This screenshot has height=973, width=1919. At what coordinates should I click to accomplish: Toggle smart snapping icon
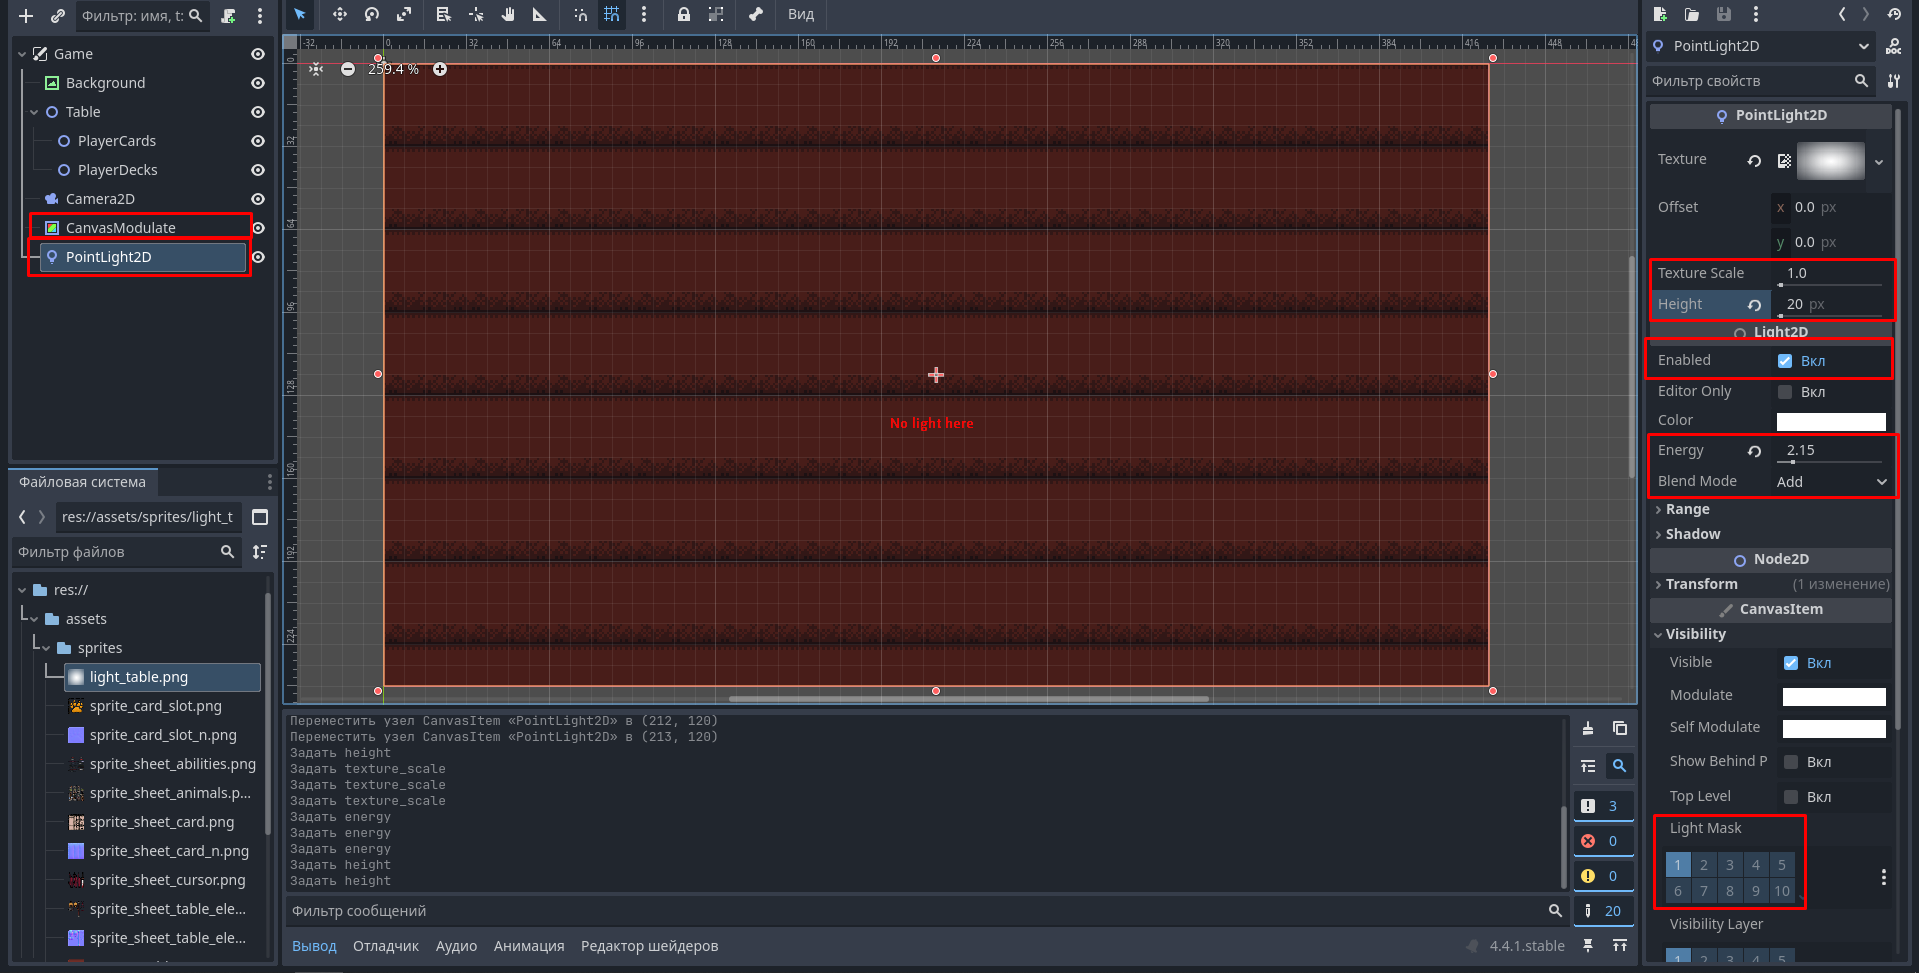(580, 14)
